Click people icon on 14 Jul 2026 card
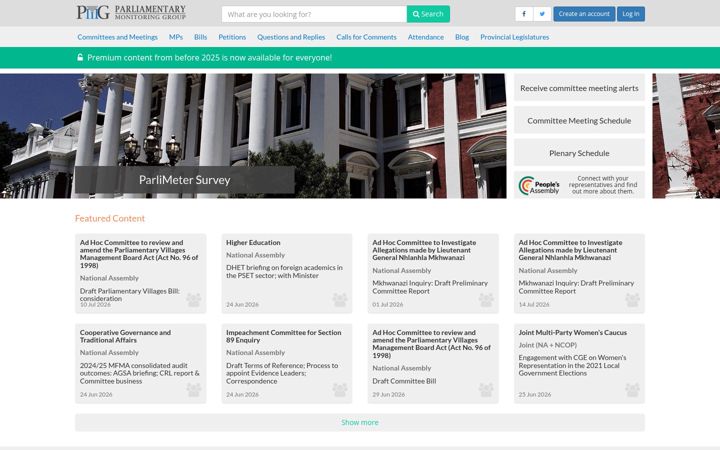 click(x=632, y=300)
